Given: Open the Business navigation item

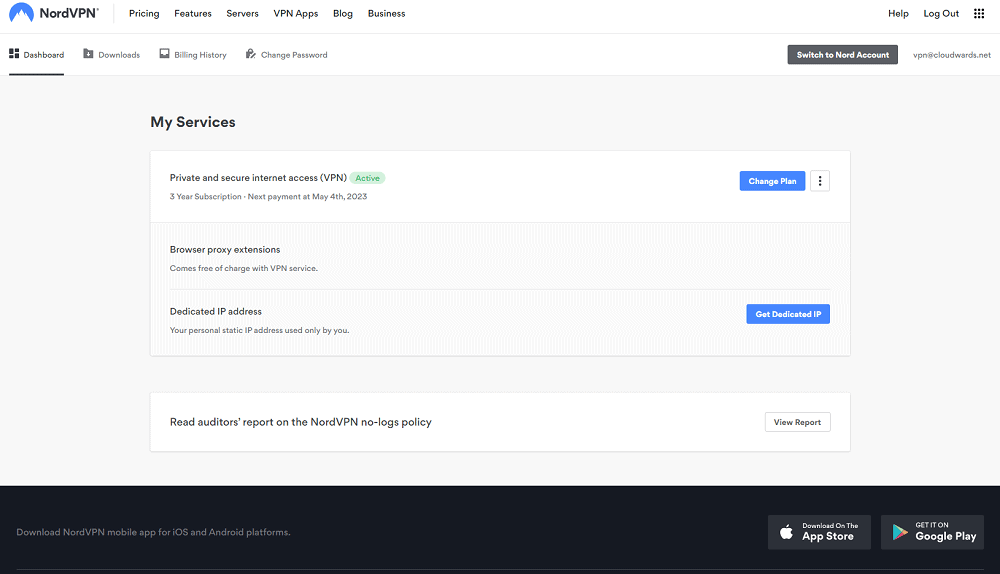Looking at the screenshot, I should click(x=386, y=13).
